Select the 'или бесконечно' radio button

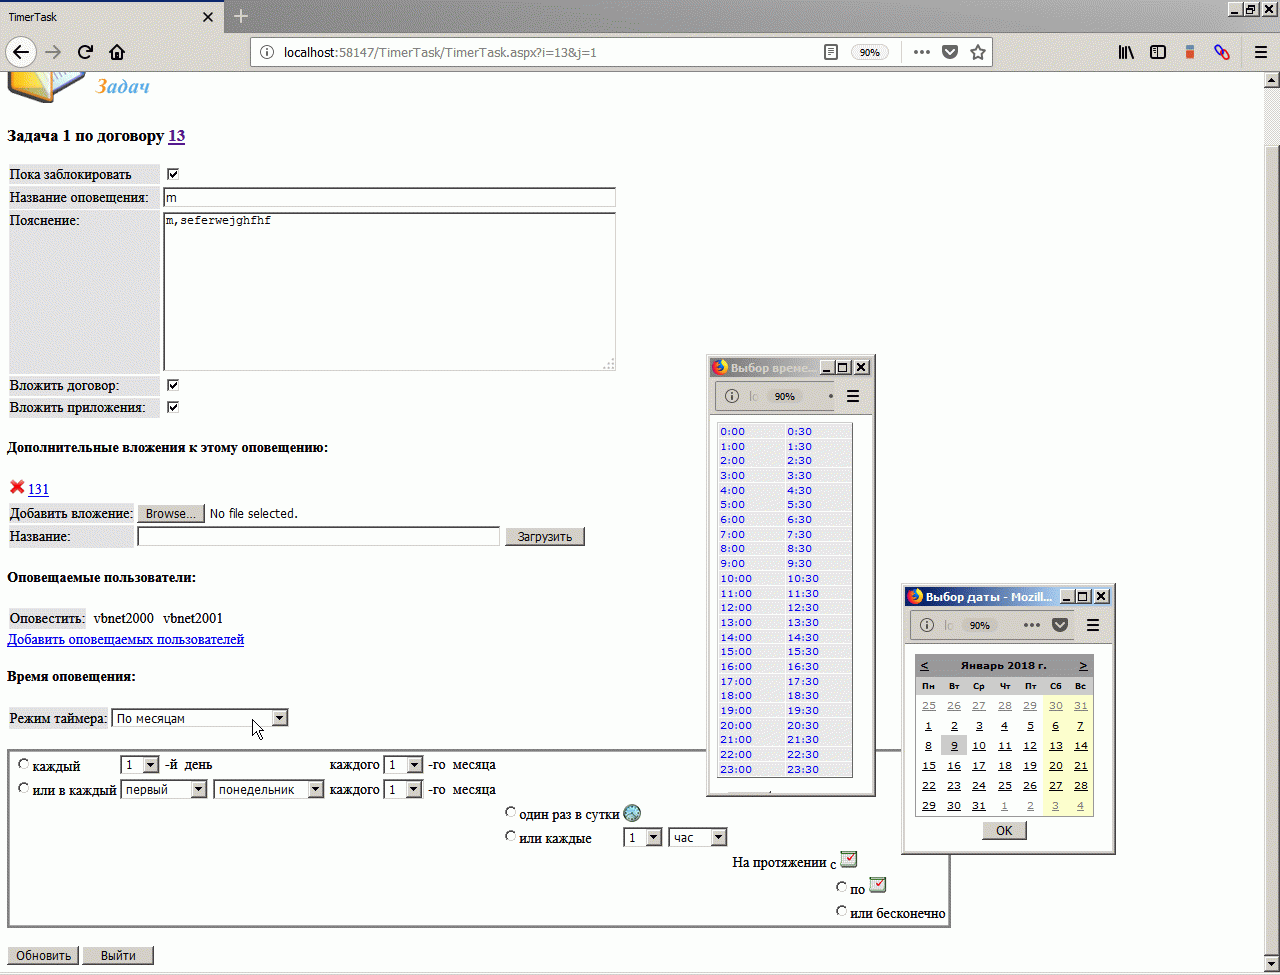coord(841,911)
